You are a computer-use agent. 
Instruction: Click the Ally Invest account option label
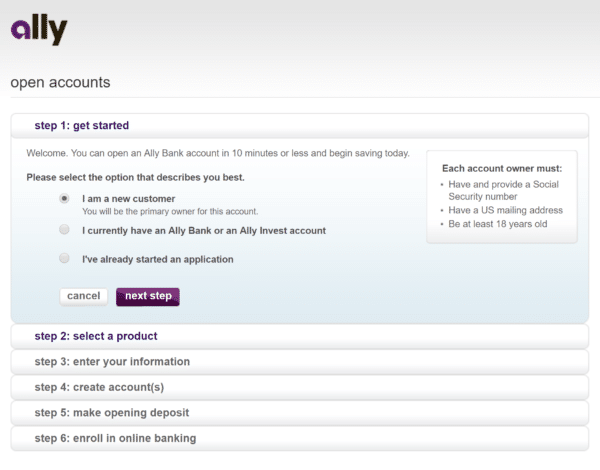pos(204,230)
